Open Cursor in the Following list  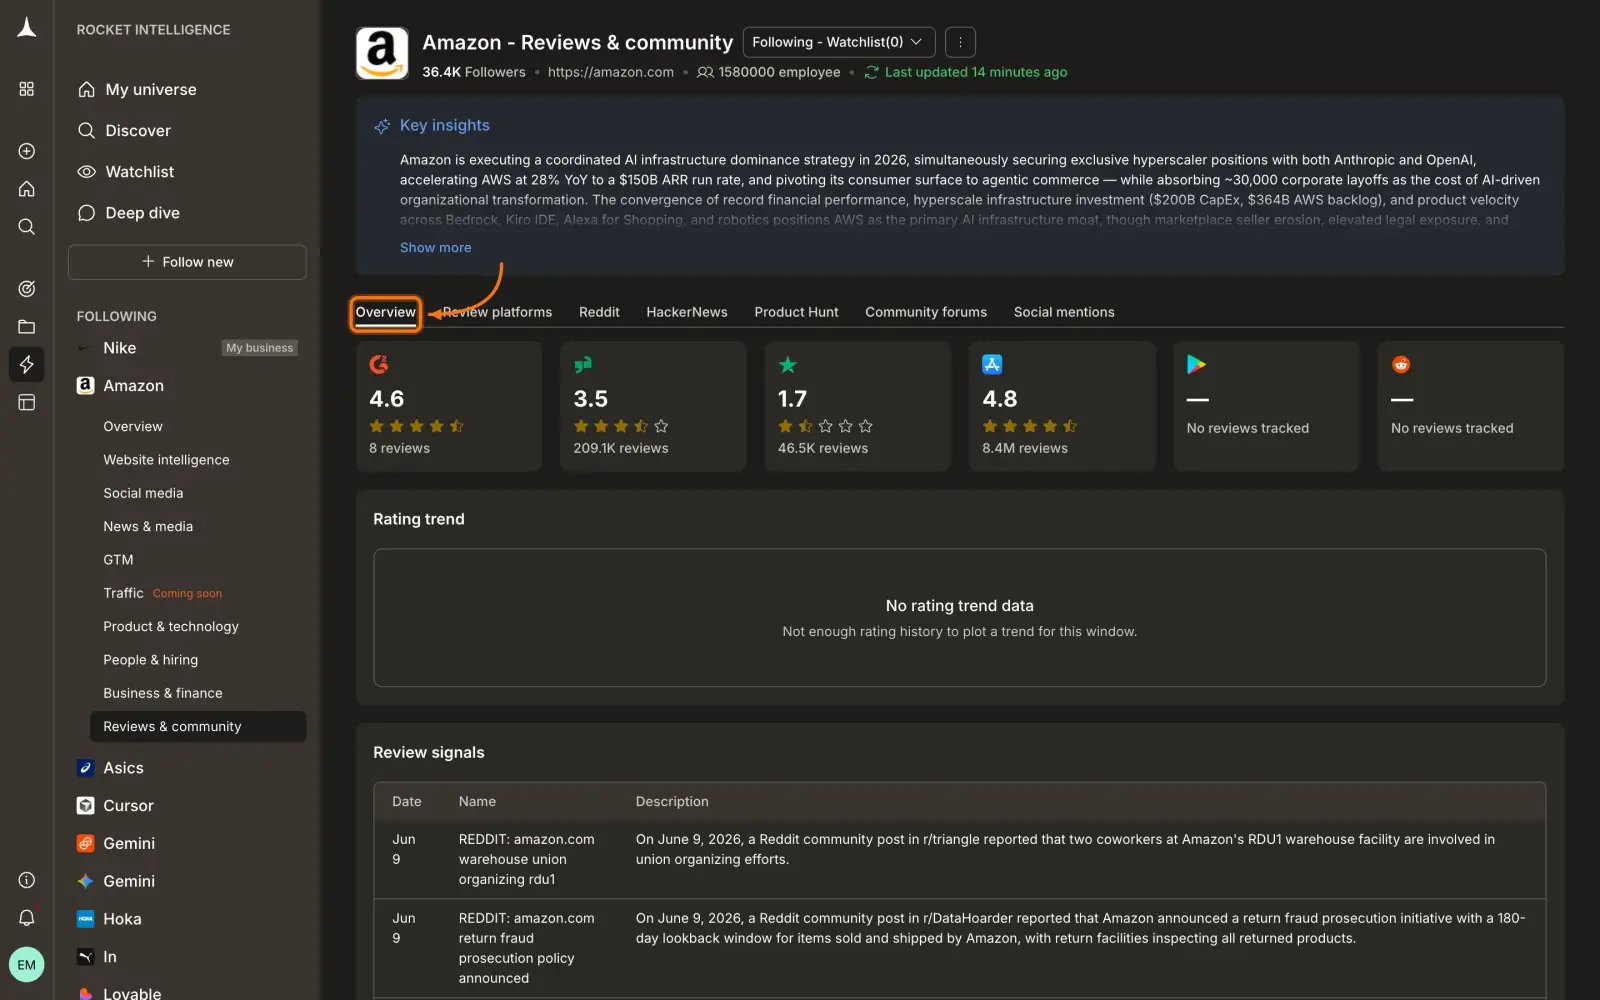128,806
